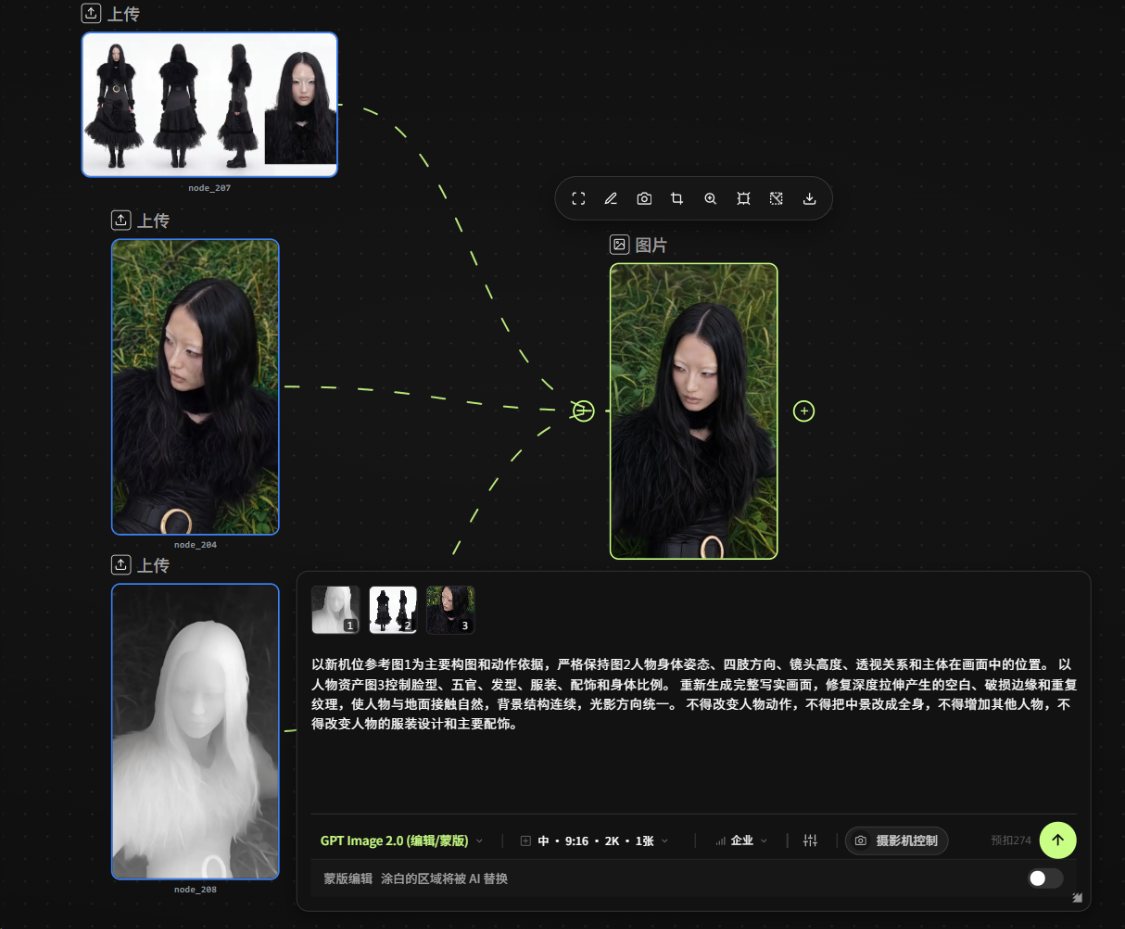Click the remove background selection icon
The height and width of the screenshot is (929, 1125).
(776, 199)
